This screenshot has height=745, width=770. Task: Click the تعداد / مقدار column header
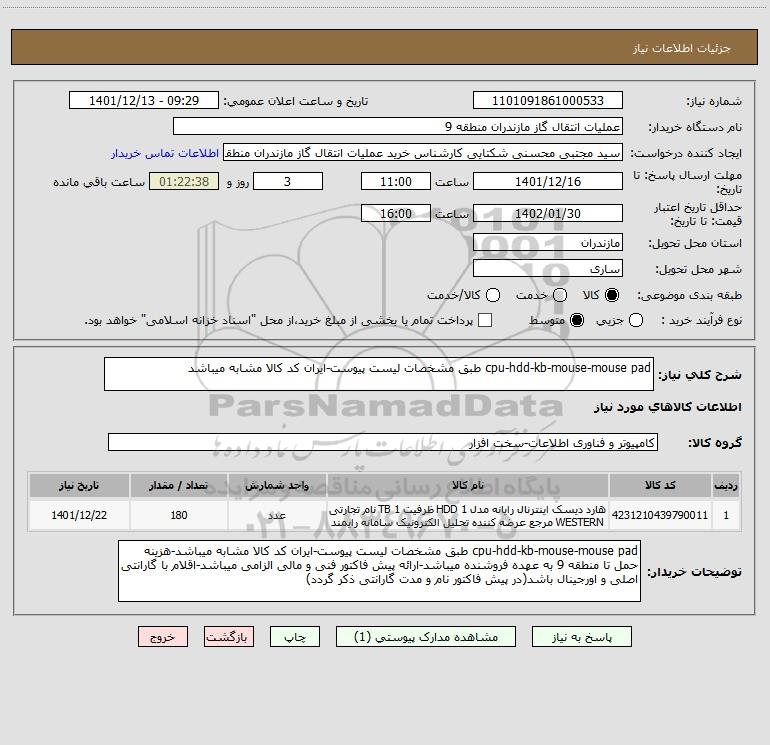click(x=179, y=485)
